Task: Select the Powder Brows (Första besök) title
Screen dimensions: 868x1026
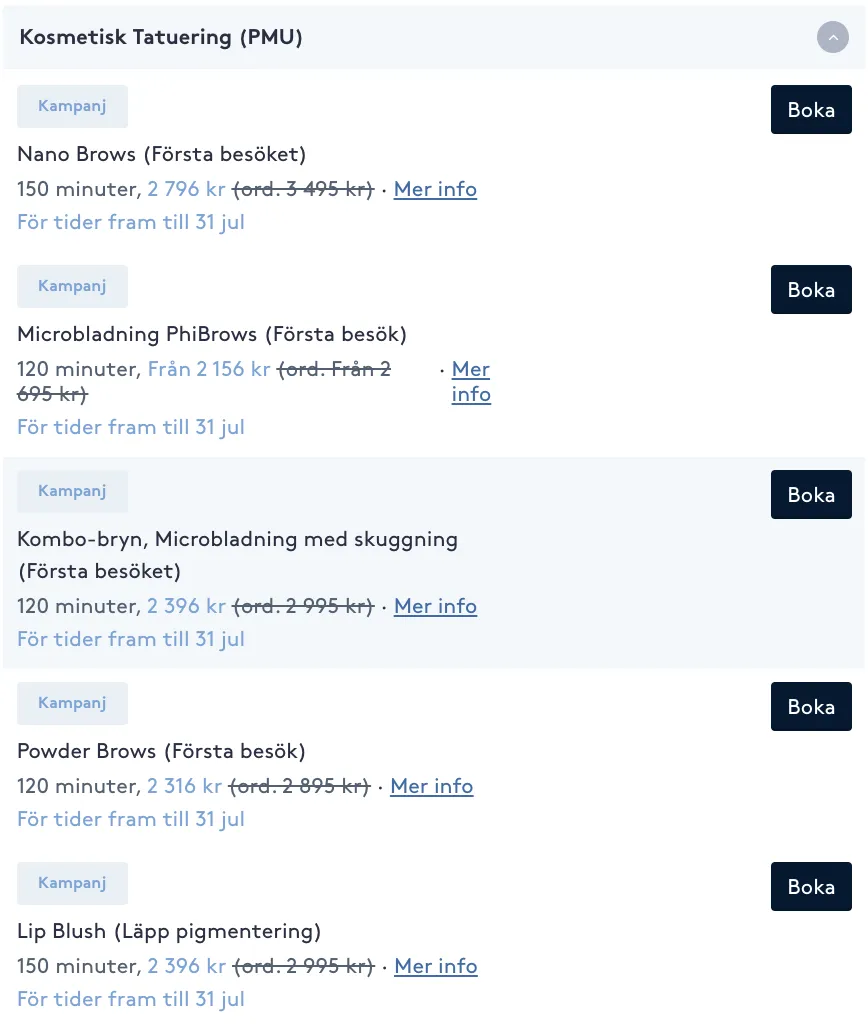Action: point(161,751)
